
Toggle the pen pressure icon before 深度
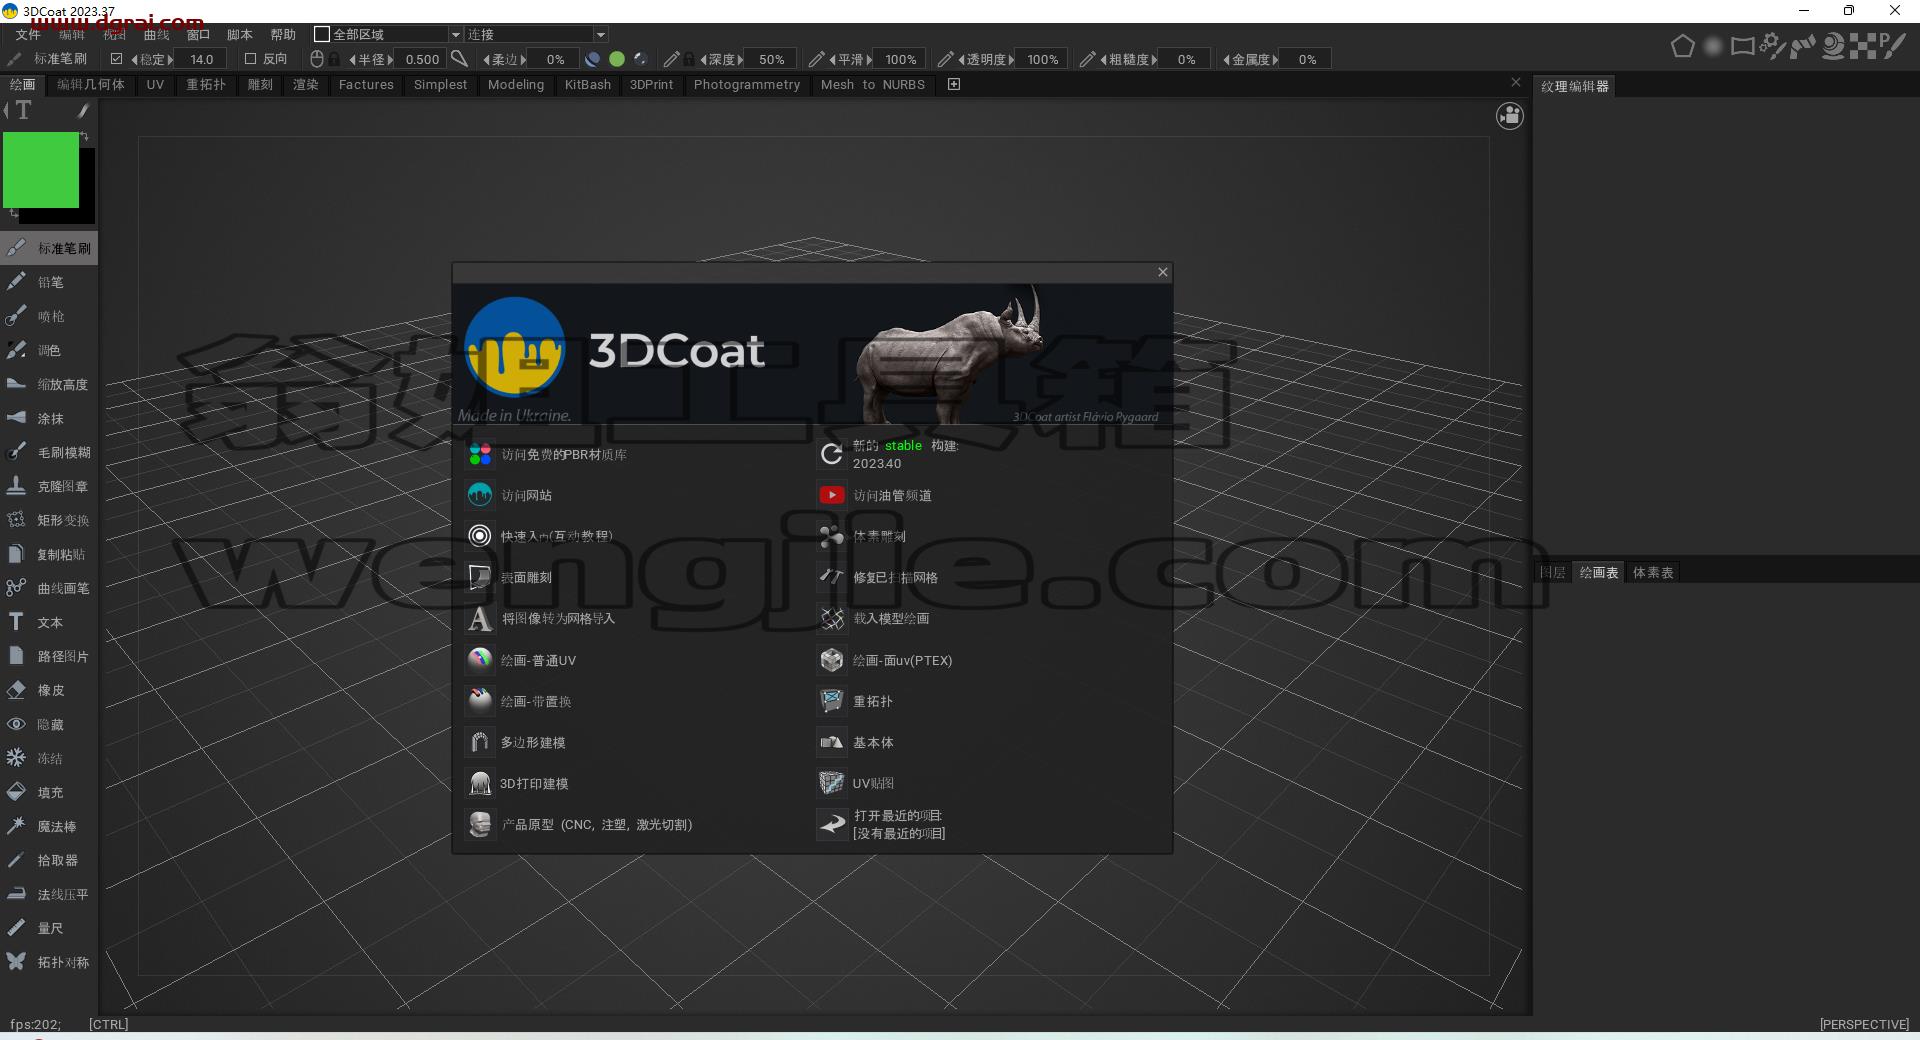click(671, 59)
